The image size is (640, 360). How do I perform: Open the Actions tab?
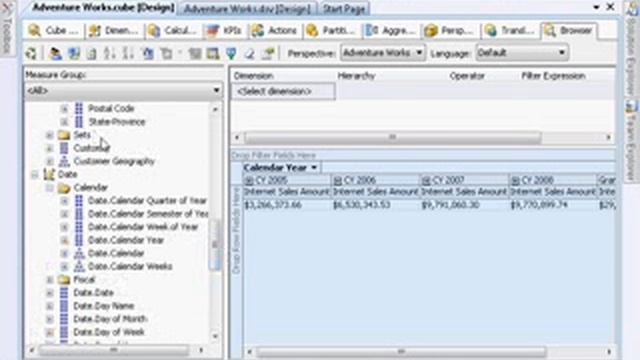tap(275, 31)
